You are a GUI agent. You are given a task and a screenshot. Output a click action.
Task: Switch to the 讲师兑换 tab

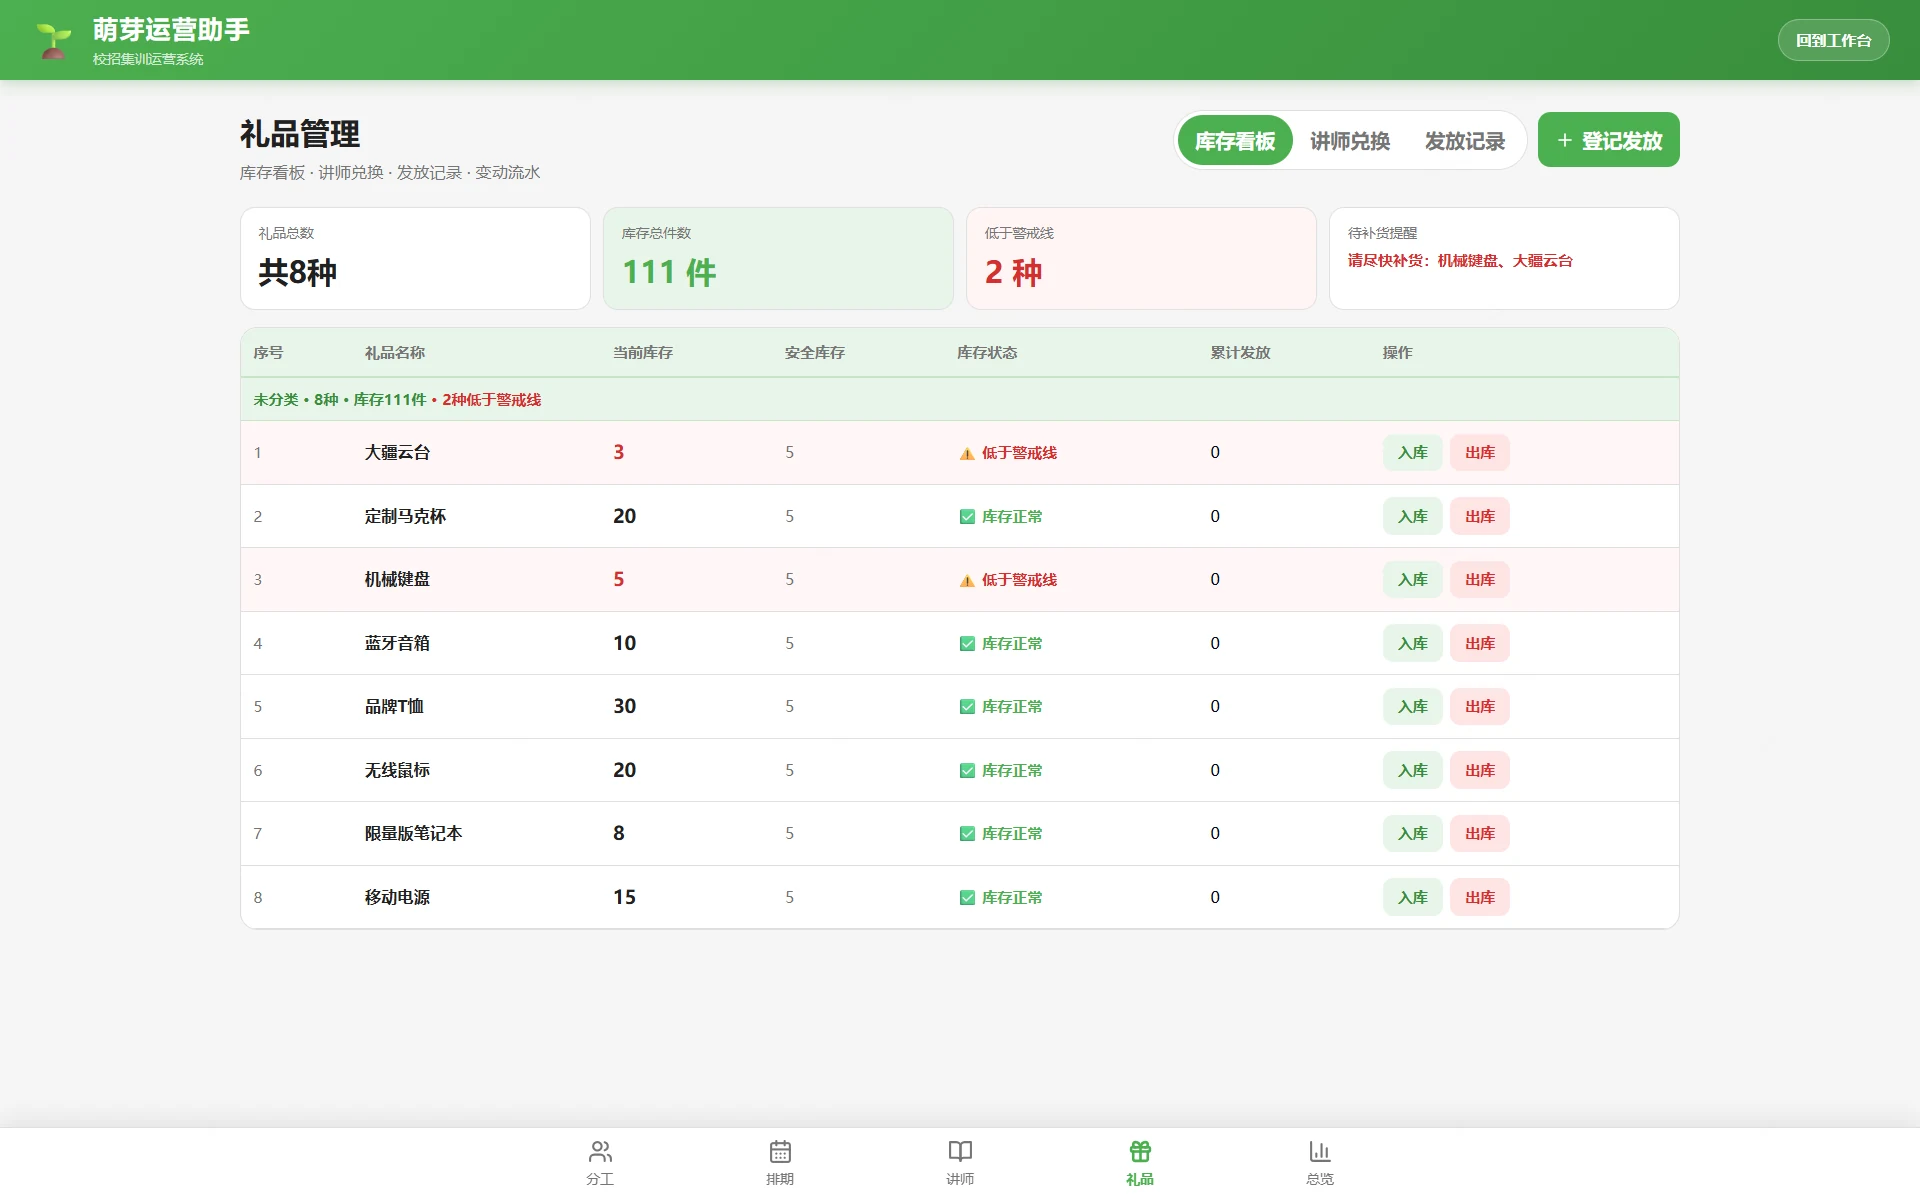pos(1350,141)
